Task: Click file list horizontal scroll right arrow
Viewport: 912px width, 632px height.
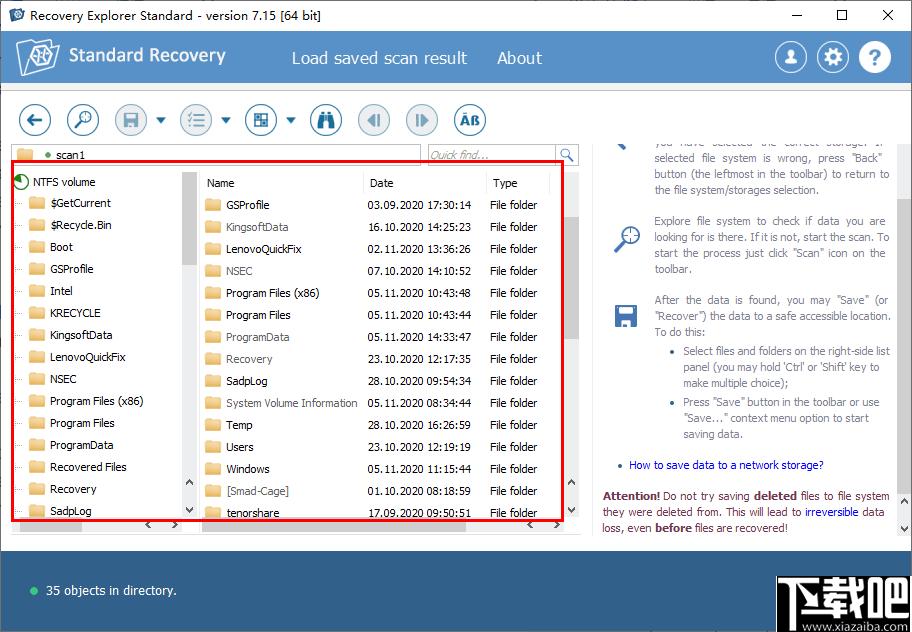Action: click(557, 525)
